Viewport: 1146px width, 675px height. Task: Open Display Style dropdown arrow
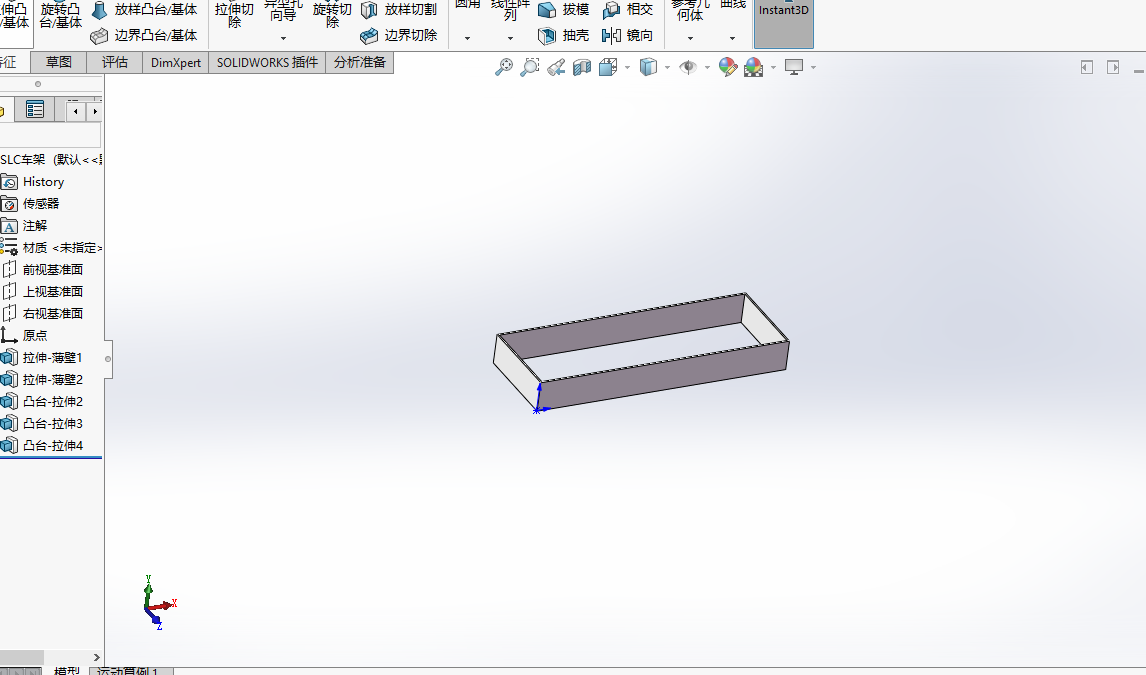point(667,68)
